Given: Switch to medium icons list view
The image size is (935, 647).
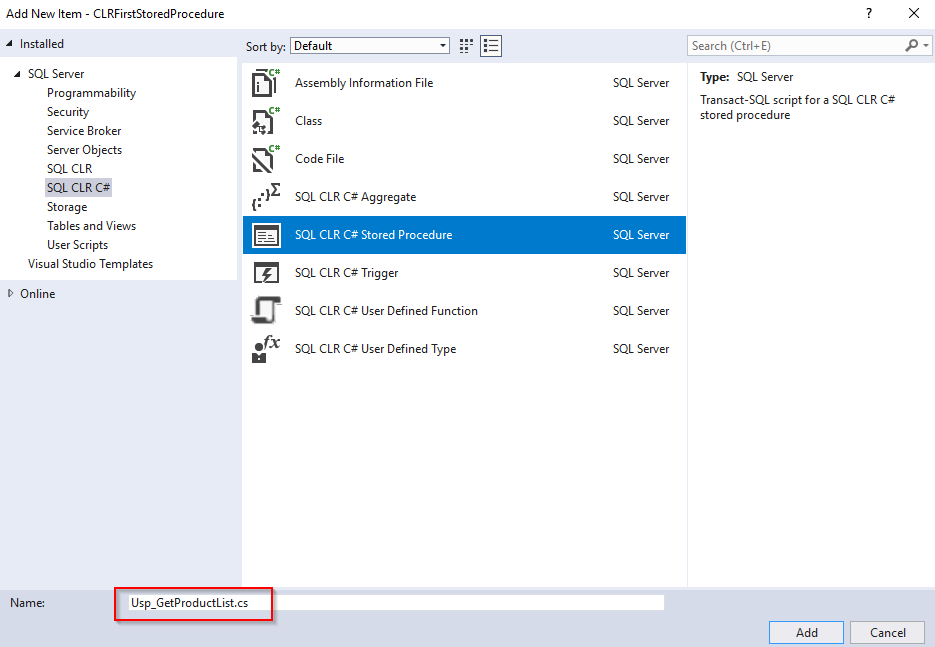Looking at the screenshot, I should [490, 46].
